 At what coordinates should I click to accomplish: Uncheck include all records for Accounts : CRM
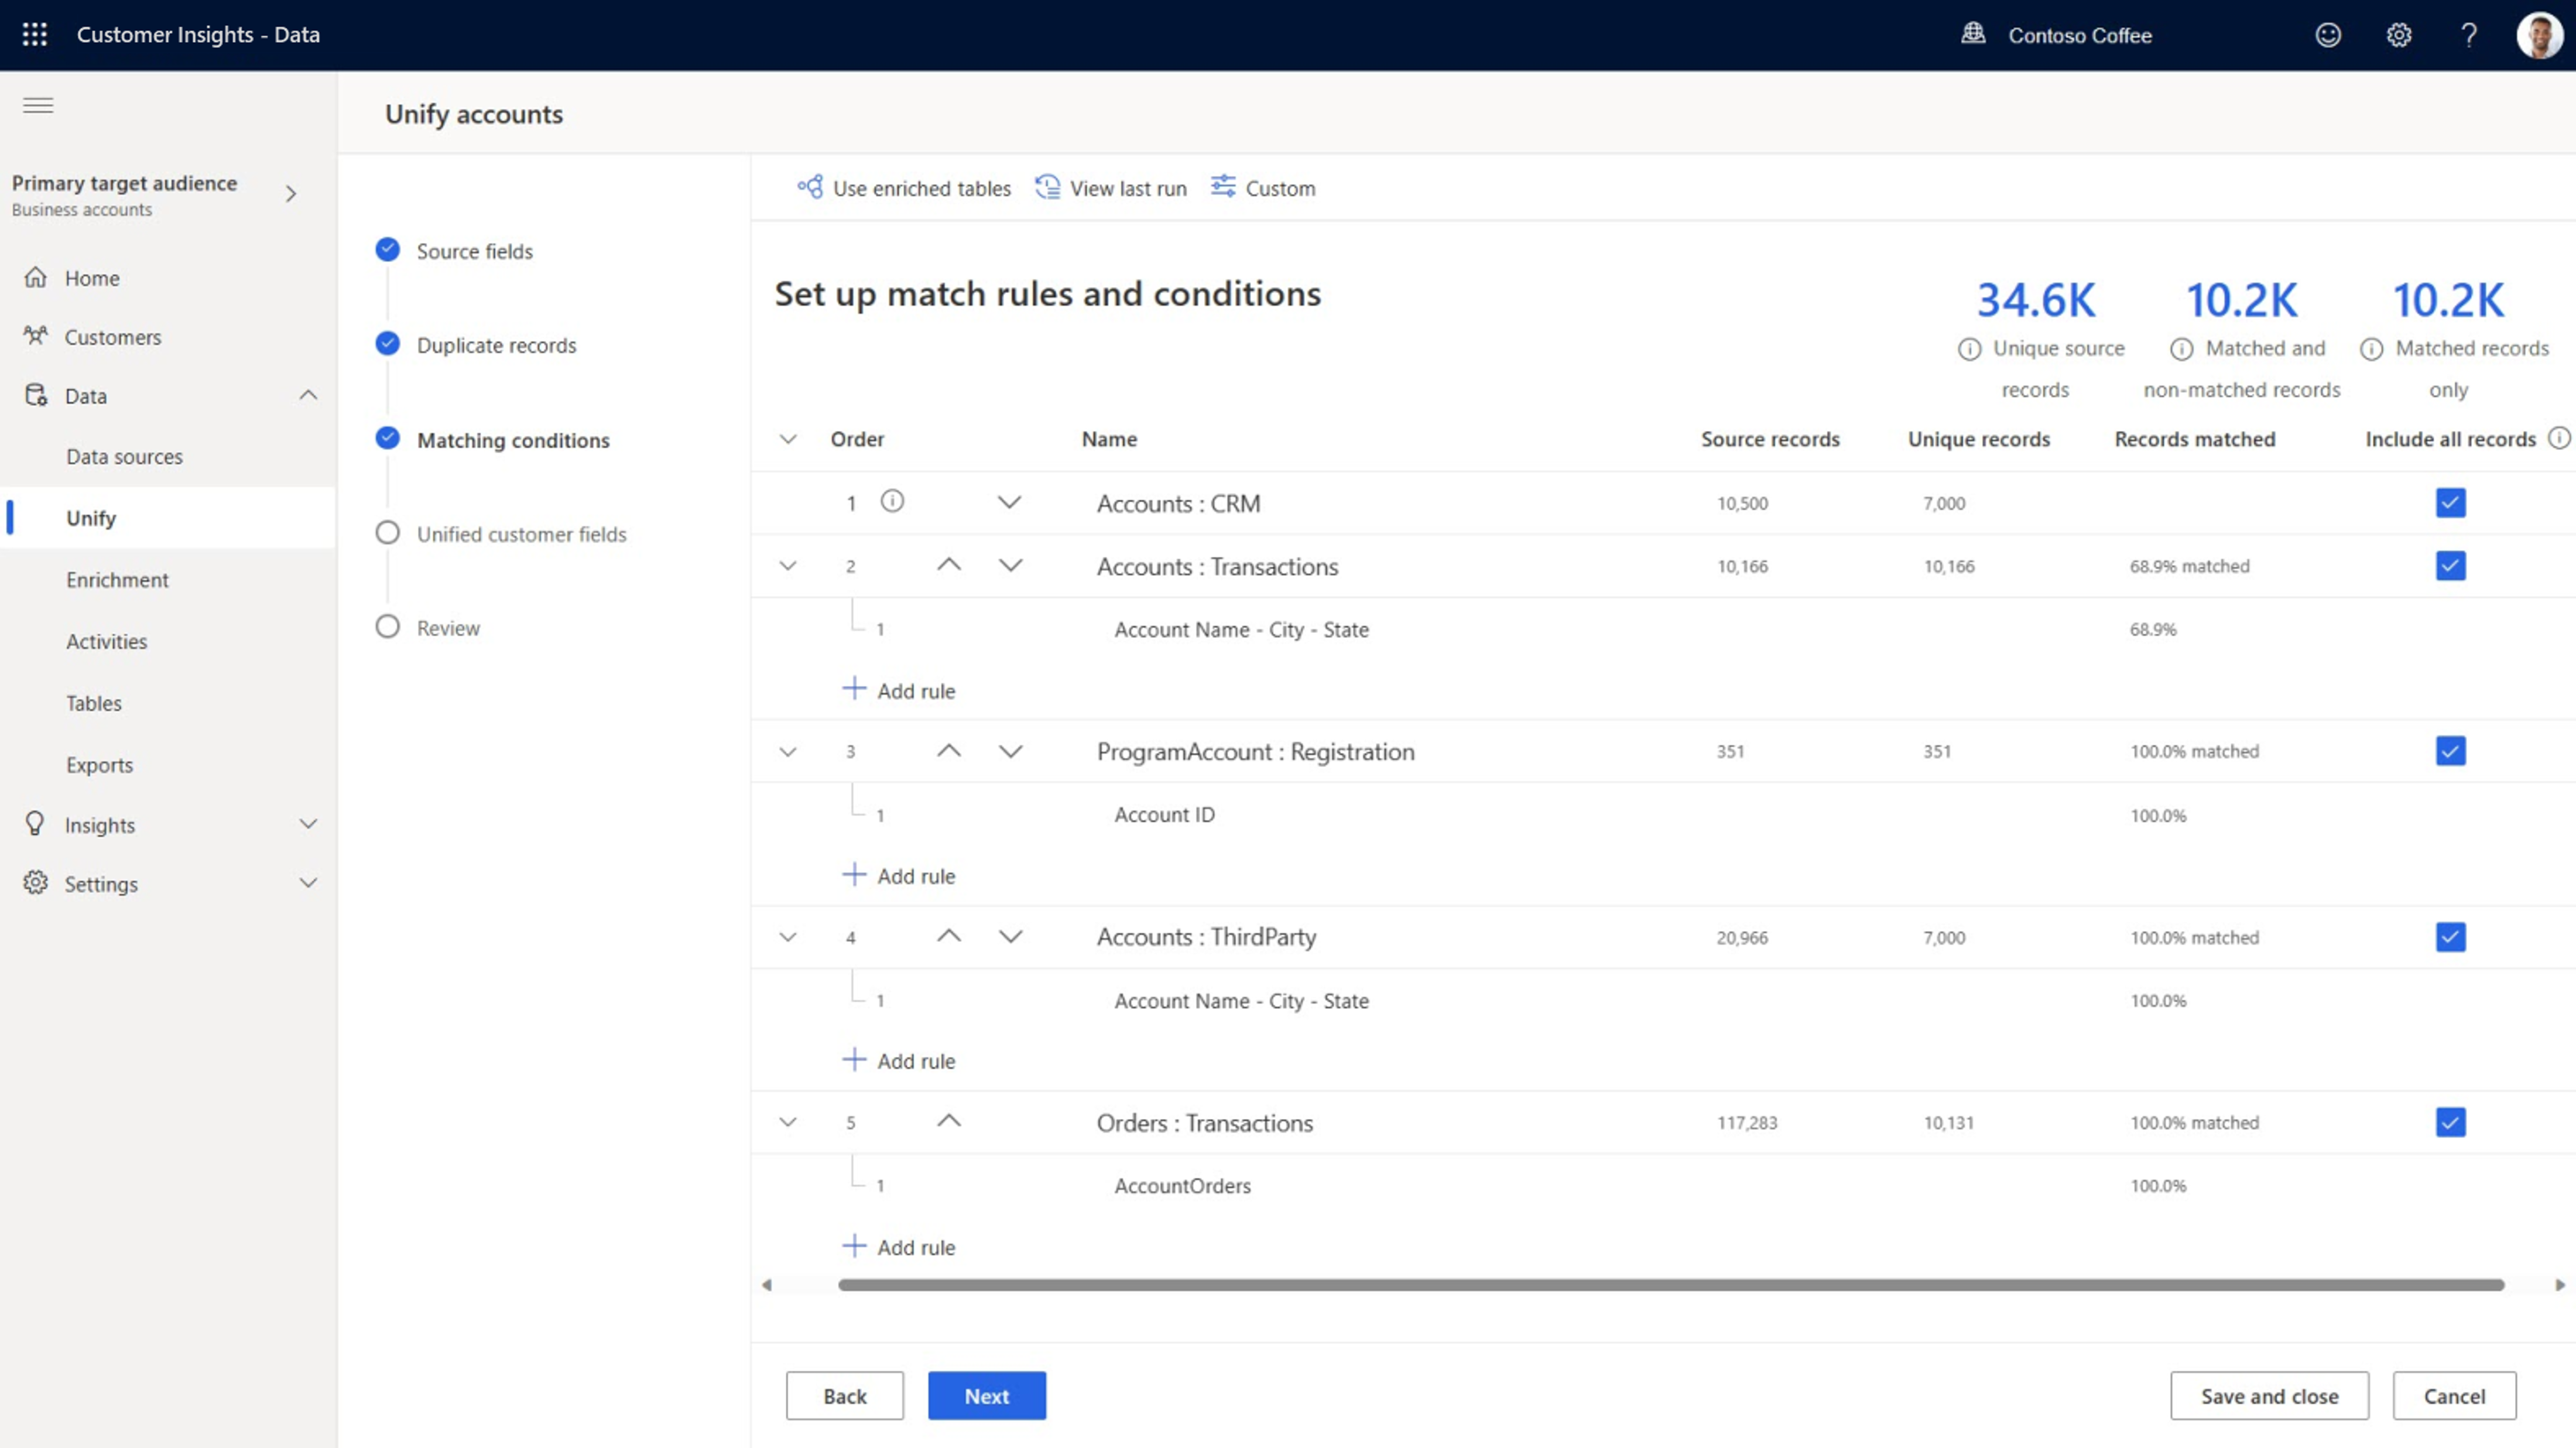click(2450, 502)
